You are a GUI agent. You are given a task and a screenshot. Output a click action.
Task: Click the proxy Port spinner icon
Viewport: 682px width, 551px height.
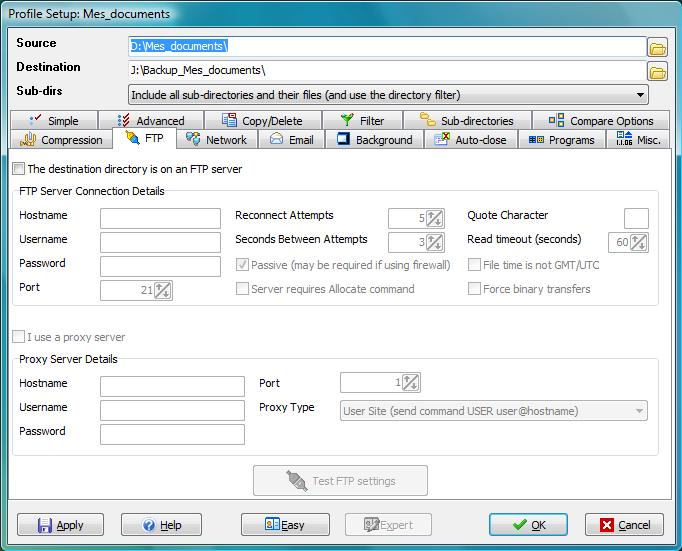(x=410, y=382)
